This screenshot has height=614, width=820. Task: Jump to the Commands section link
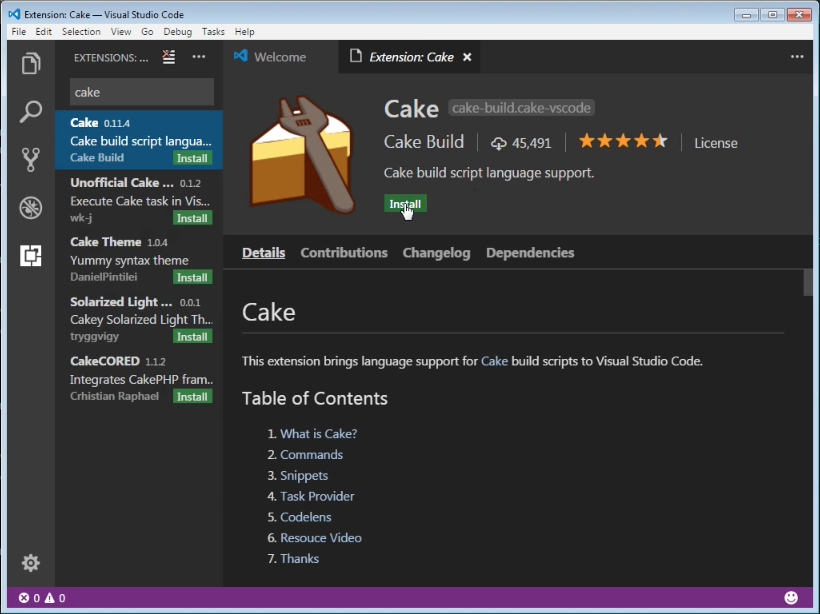pyautogui.click(x=312, y=454)
